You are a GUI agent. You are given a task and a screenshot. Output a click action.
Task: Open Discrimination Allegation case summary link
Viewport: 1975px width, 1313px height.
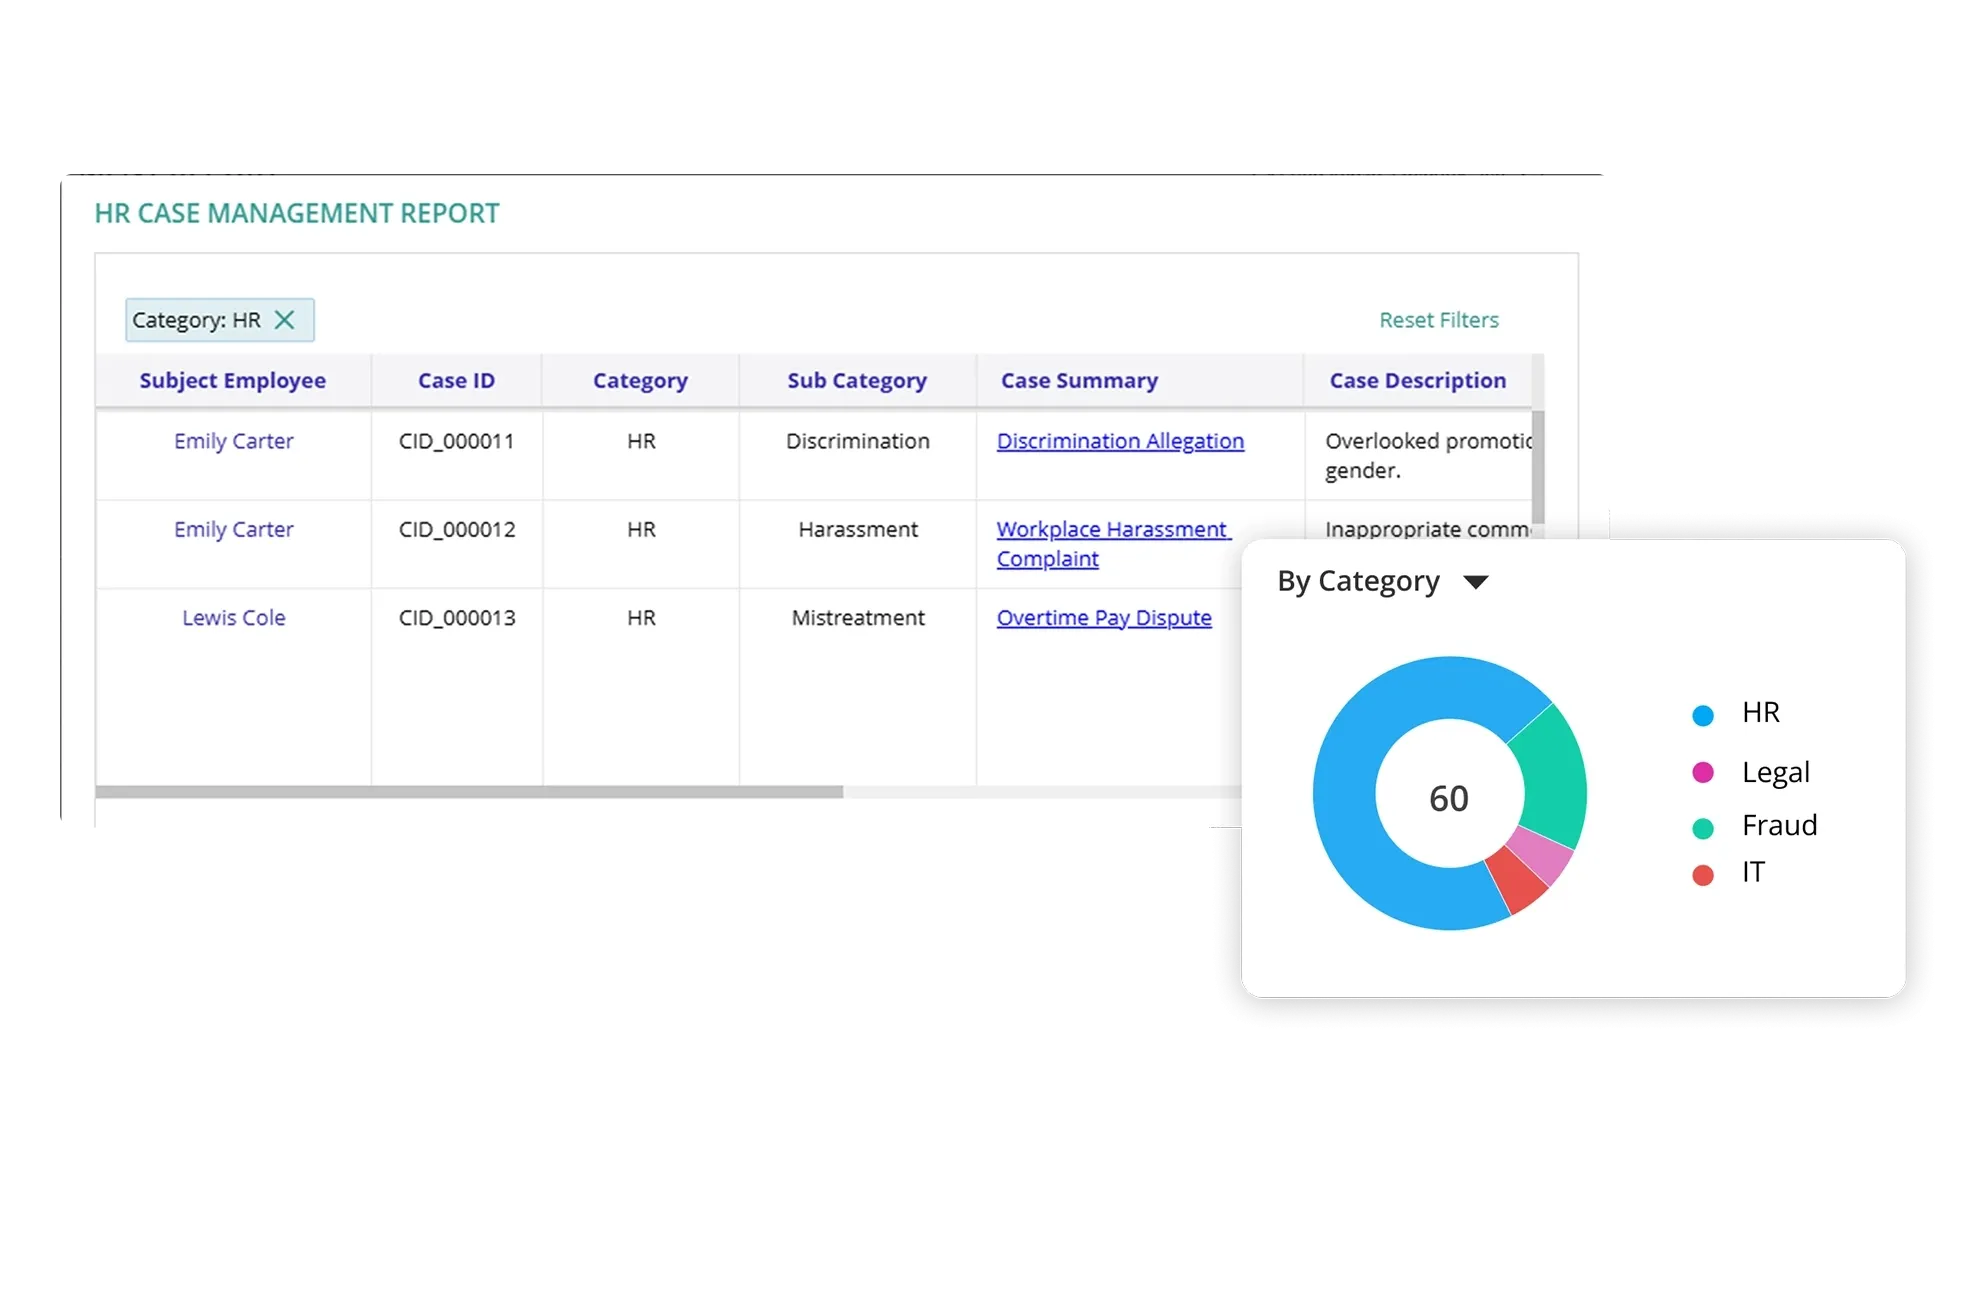(1120, 441)
